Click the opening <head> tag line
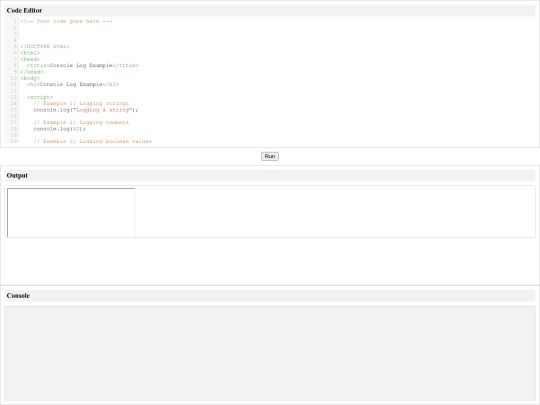 click(x=30, y=59)
